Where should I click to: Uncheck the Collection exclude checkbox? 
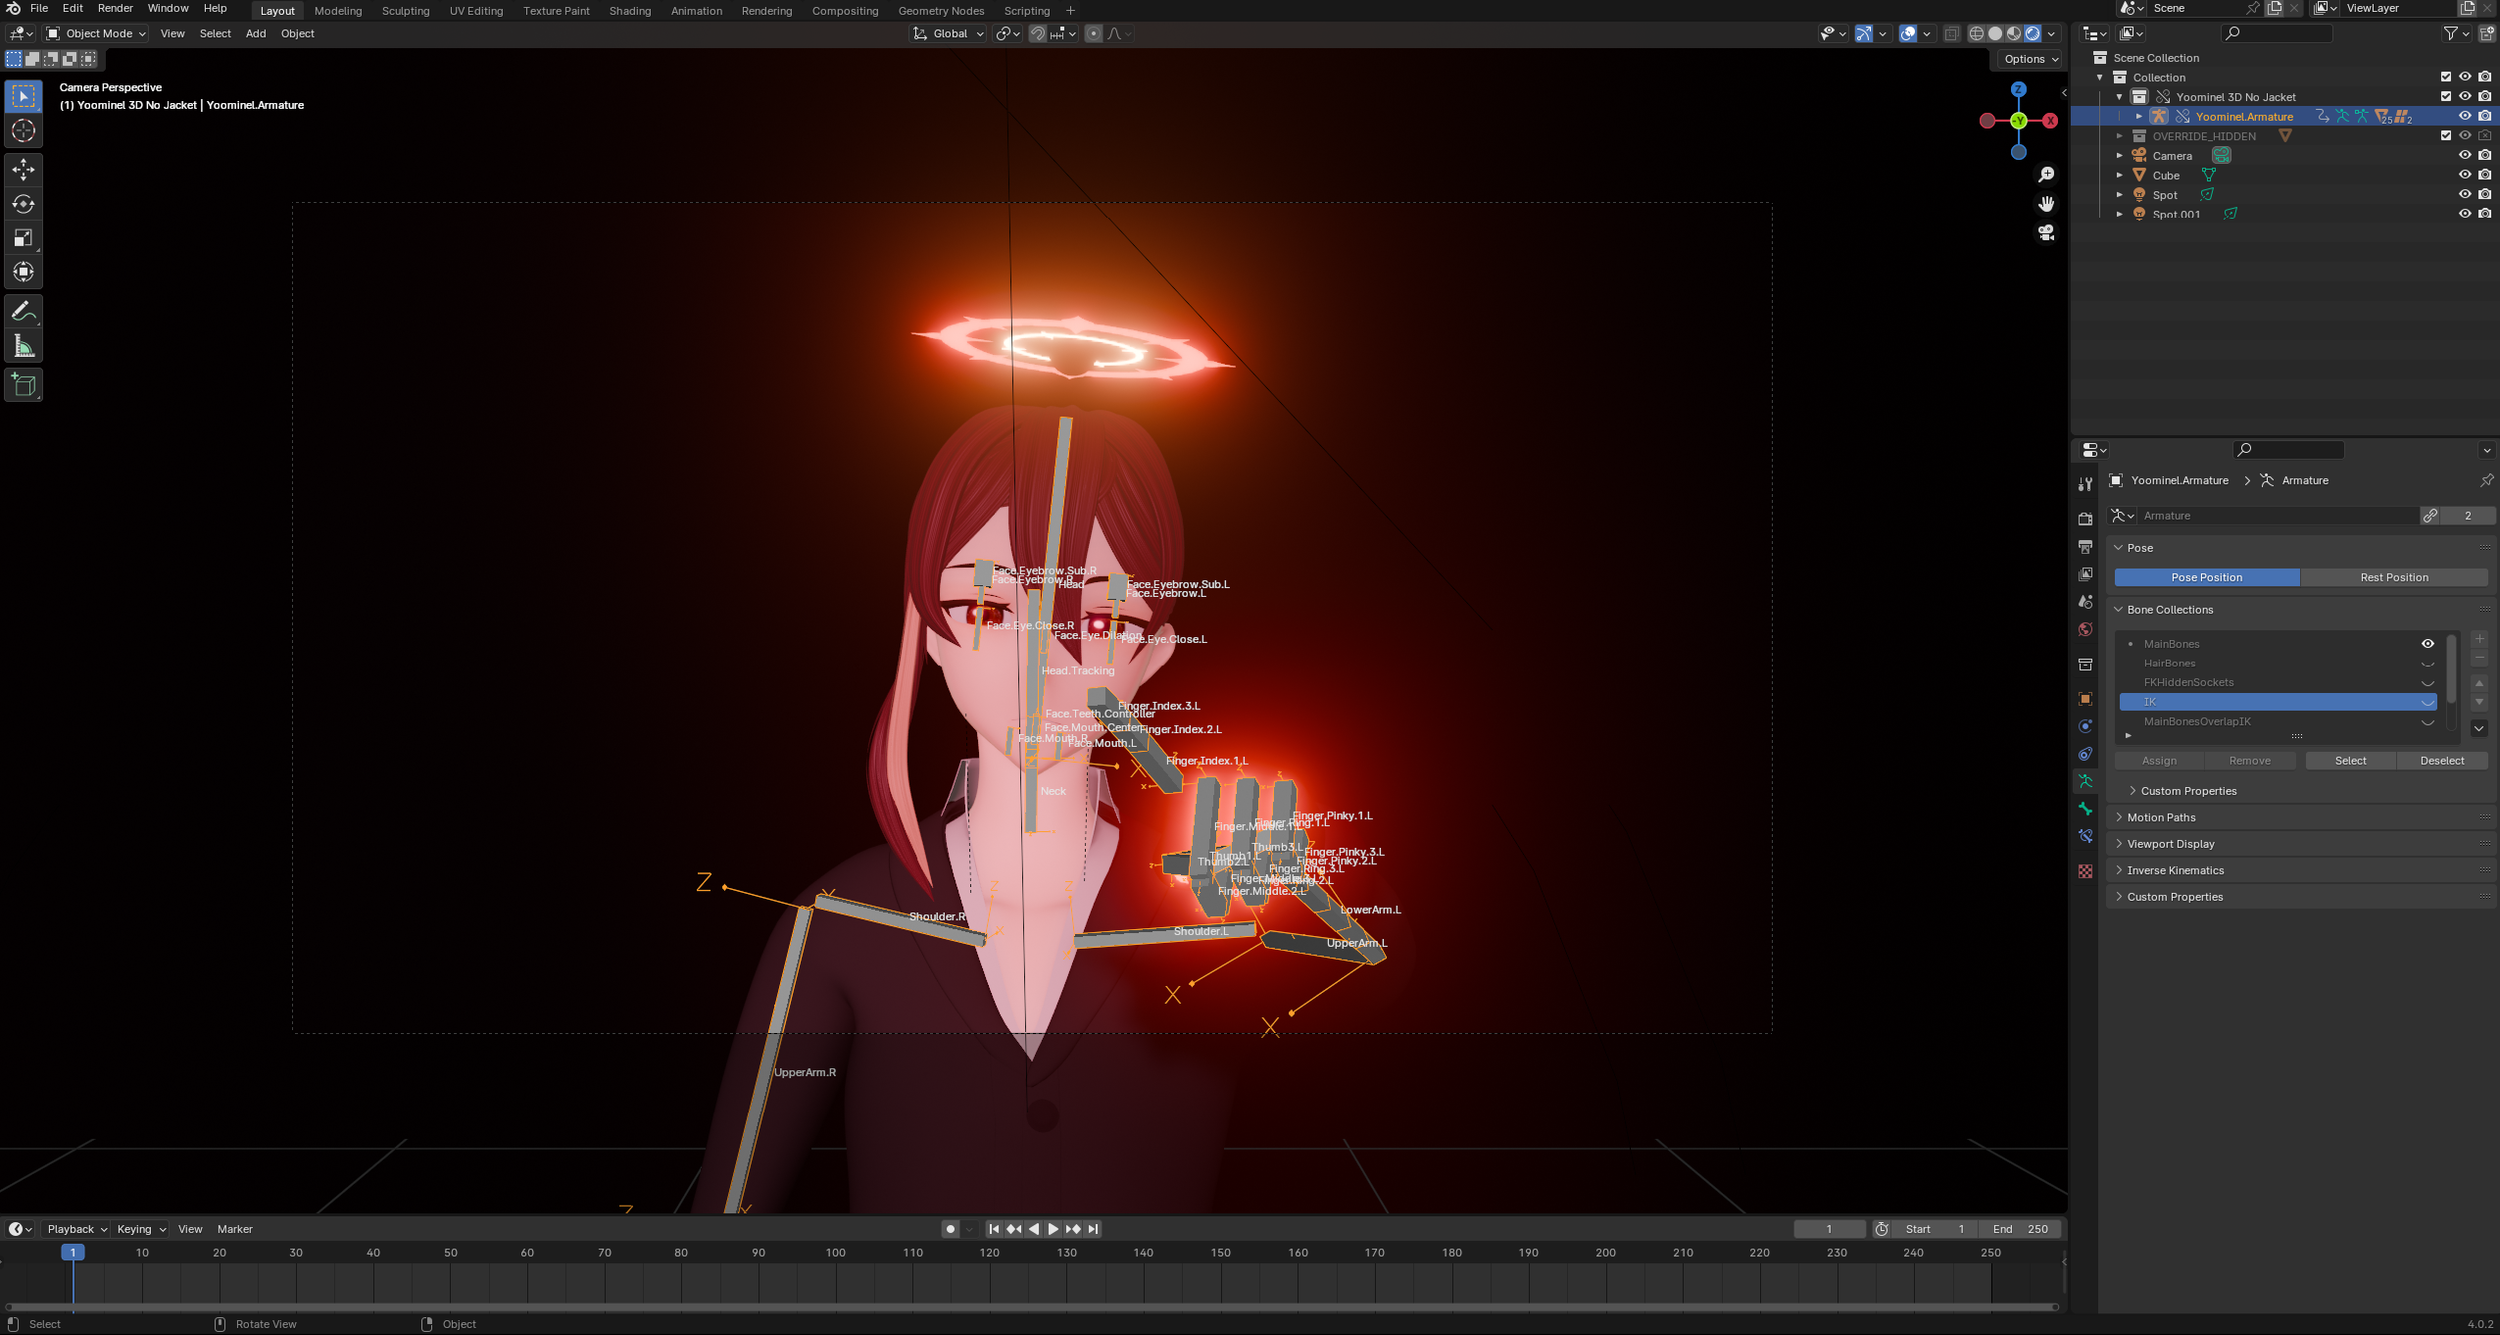click(2446, 77)
